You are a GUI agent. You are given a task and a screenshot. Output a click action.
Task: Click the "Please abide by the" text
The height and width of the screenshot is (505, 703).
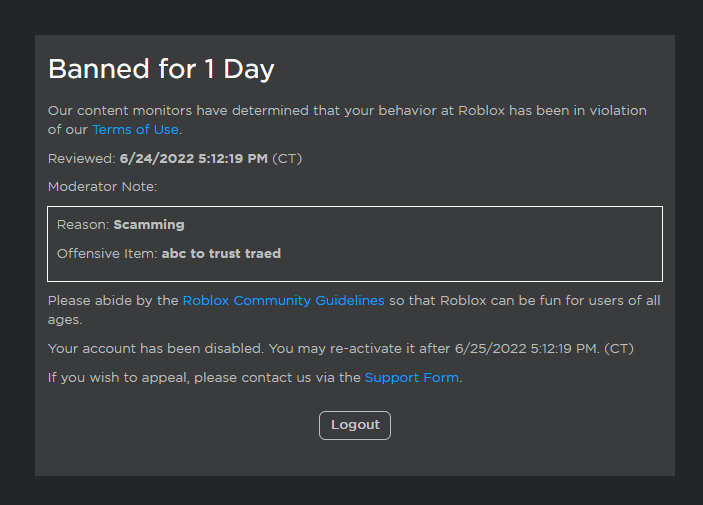[x=113, y=301]
